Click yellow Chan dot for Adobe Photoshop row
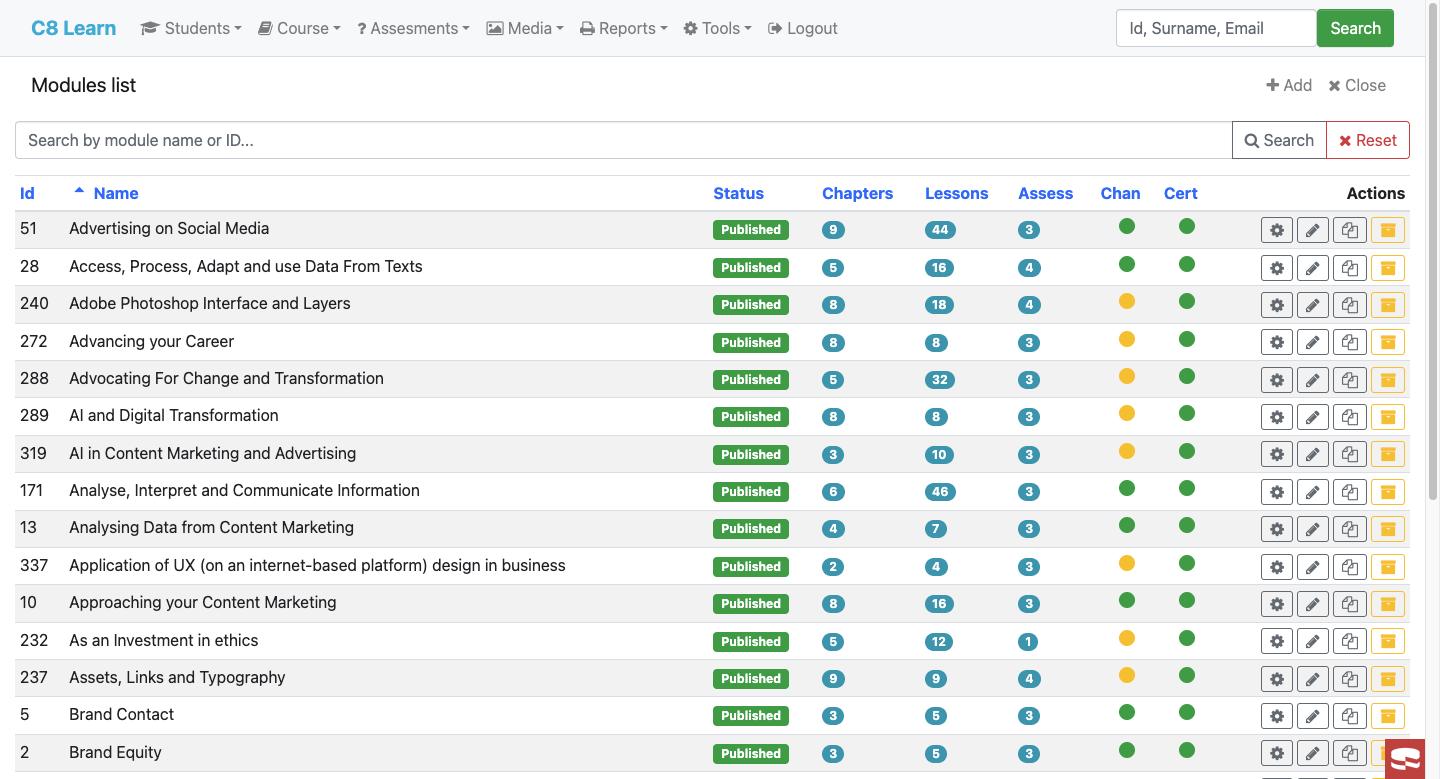The width and height of the screenshot is (1440, 779). coord(1127,301)
